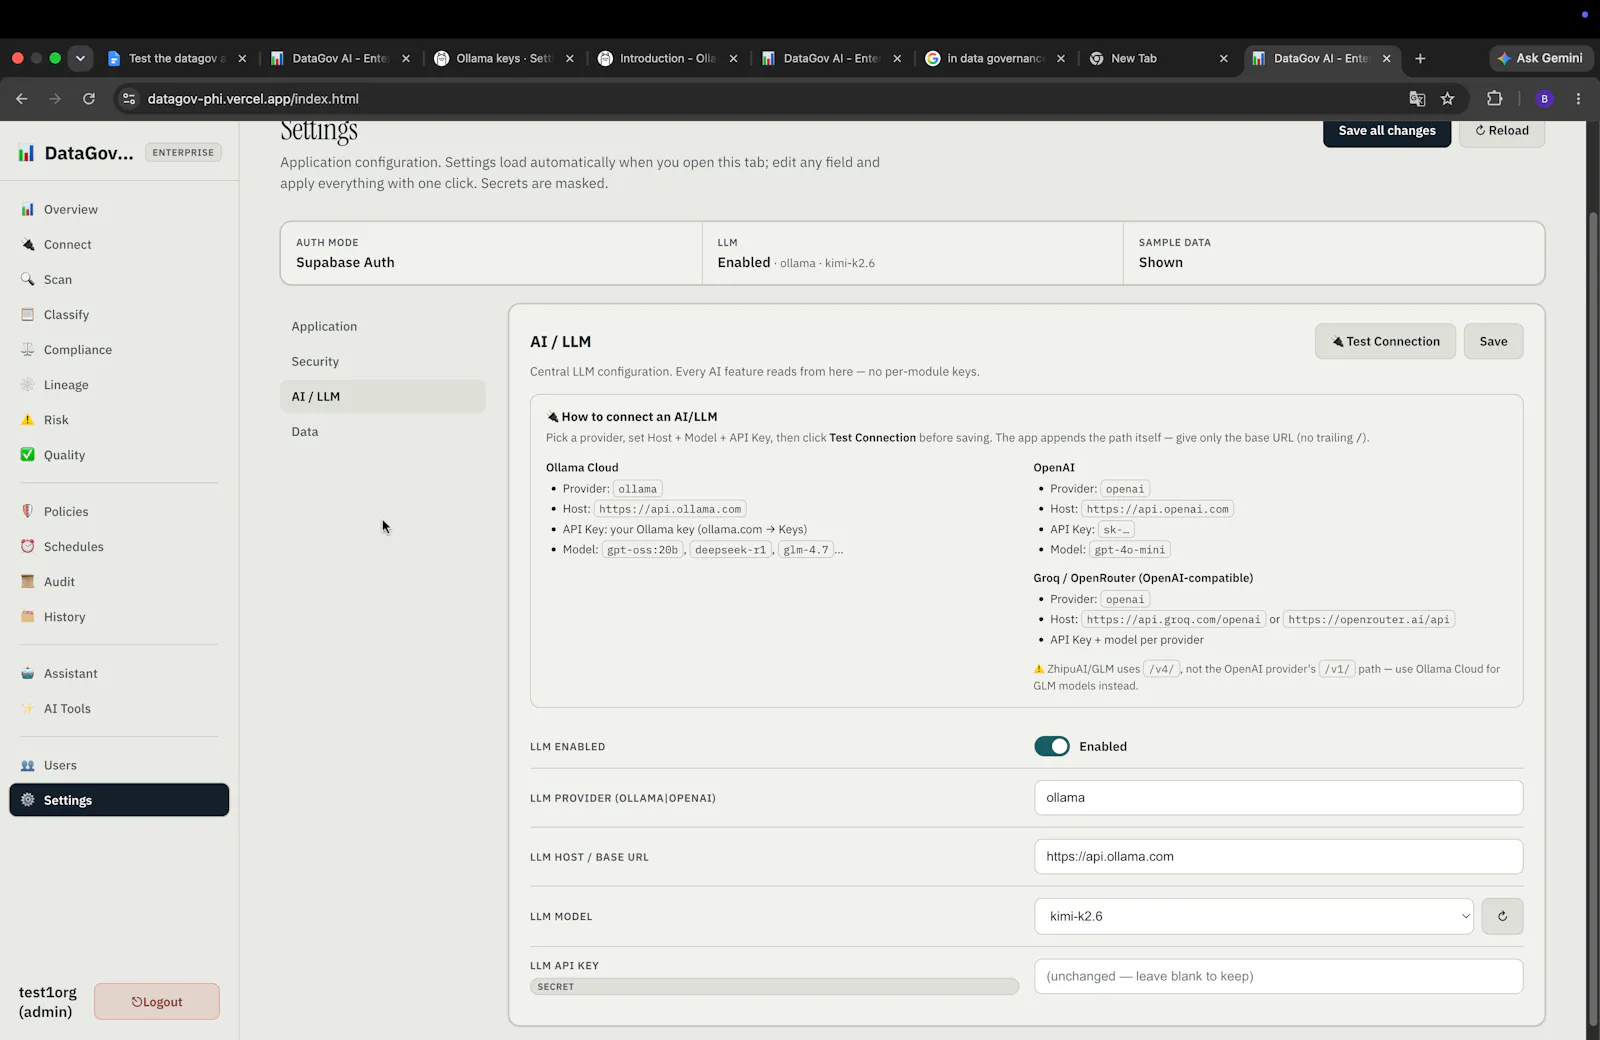1600x1040 pixels.
Task: Click the Sample Data Shown value
Action: click(x=1161, y=262)
